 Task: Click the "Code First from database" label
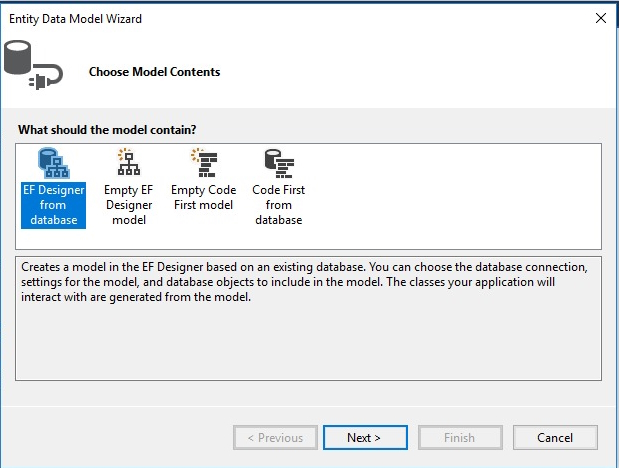[278, 205]
